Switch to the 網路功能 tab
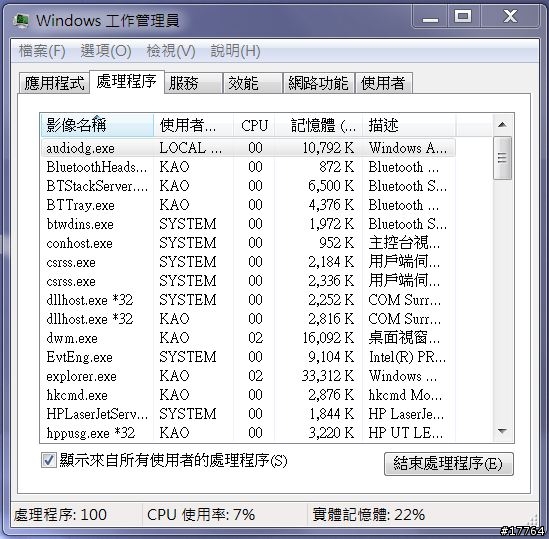This screenshot has height=539, width=549. [319, 83]
